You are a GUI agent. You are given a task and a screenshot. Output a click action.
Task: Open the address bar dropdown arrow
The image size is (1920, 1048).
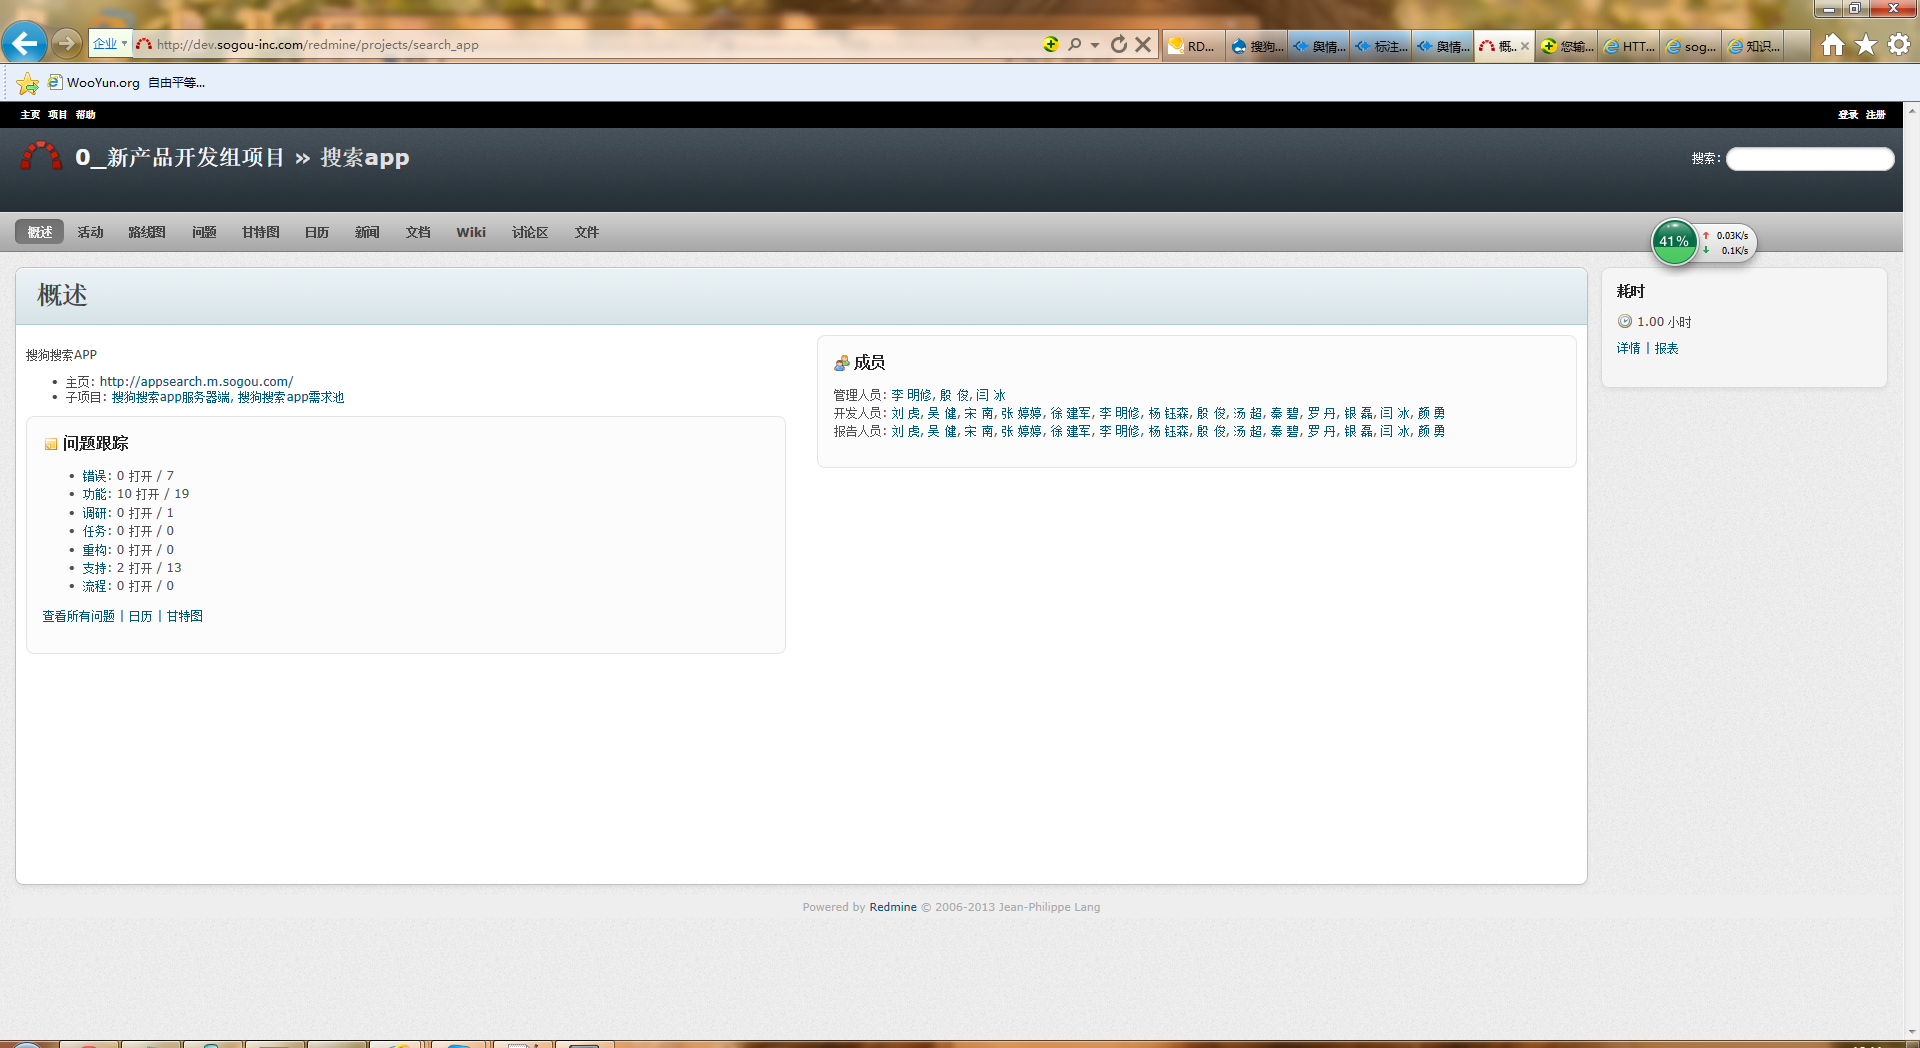coord(1095,45)
